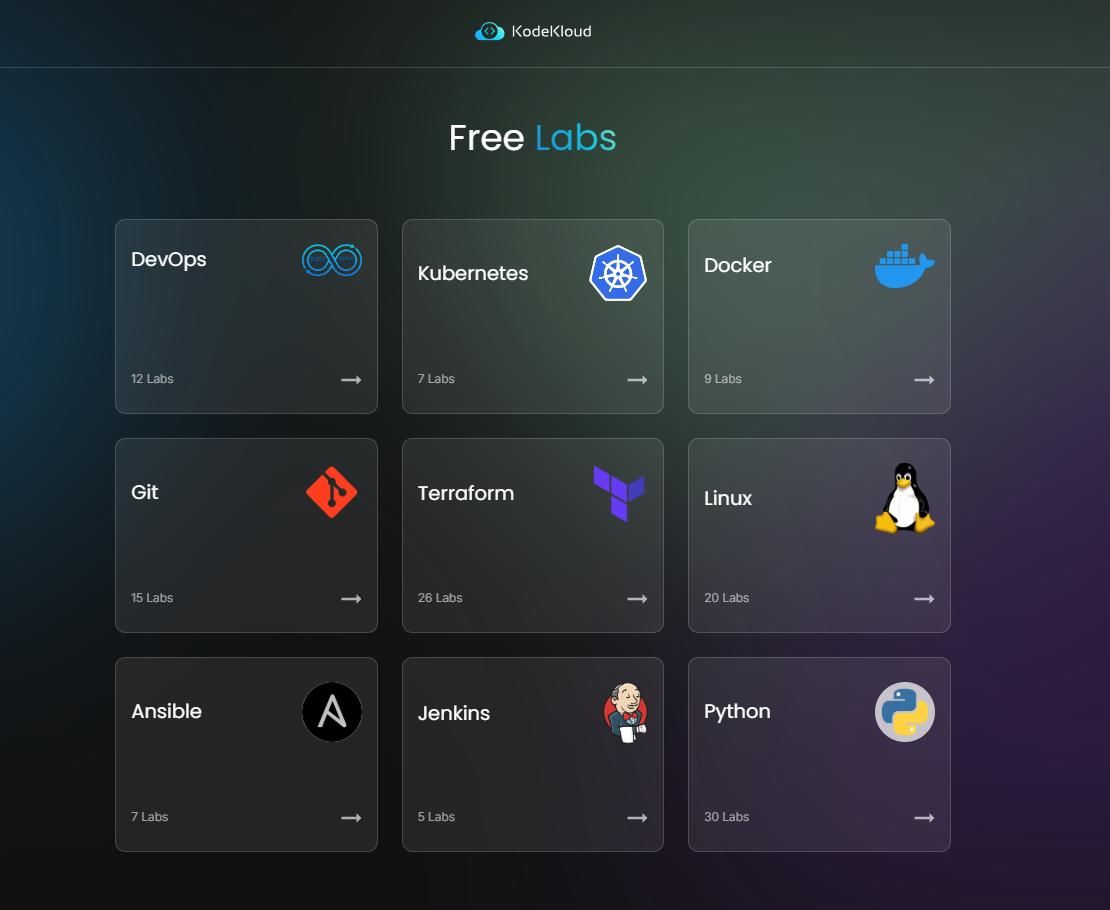The image size is (1110, 910).
Task: Click the Python logo icon
Action: (x=904, y=712)
